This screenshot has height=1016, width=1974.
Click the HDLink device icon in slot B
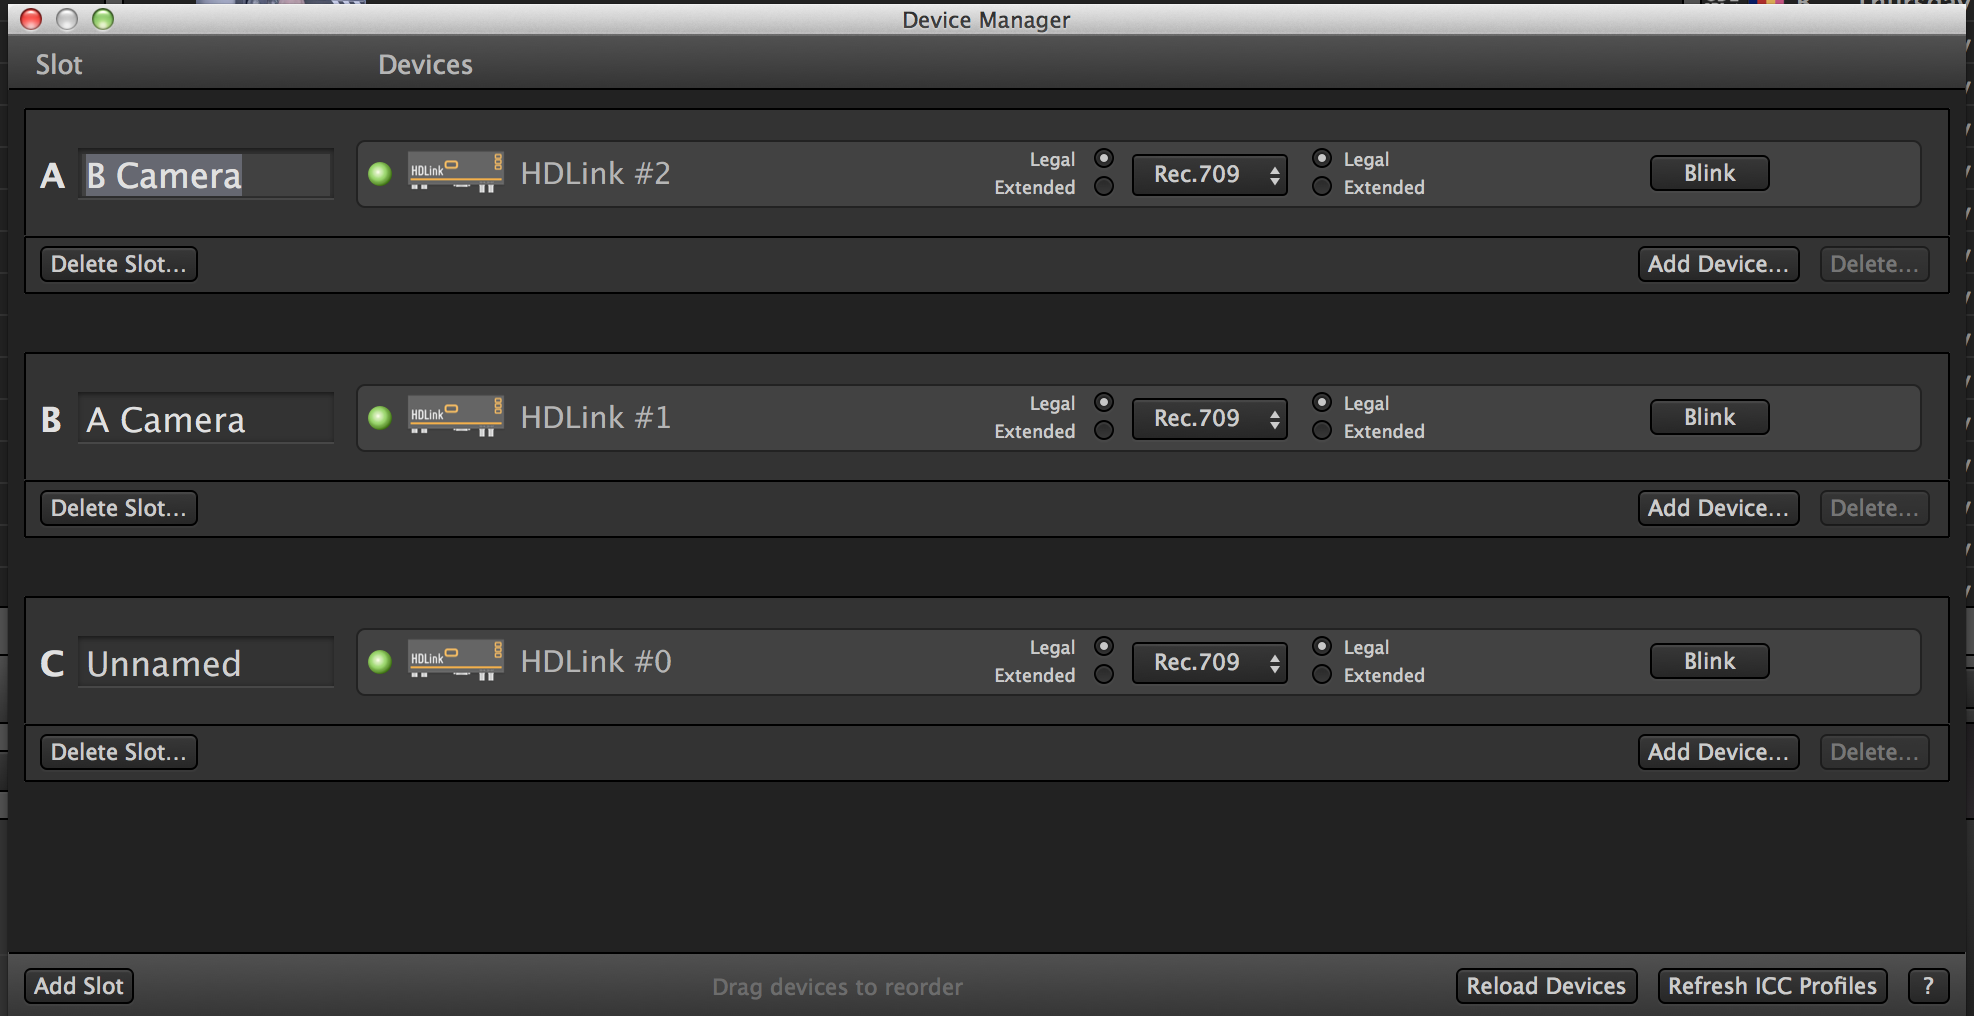pos(455,415)
